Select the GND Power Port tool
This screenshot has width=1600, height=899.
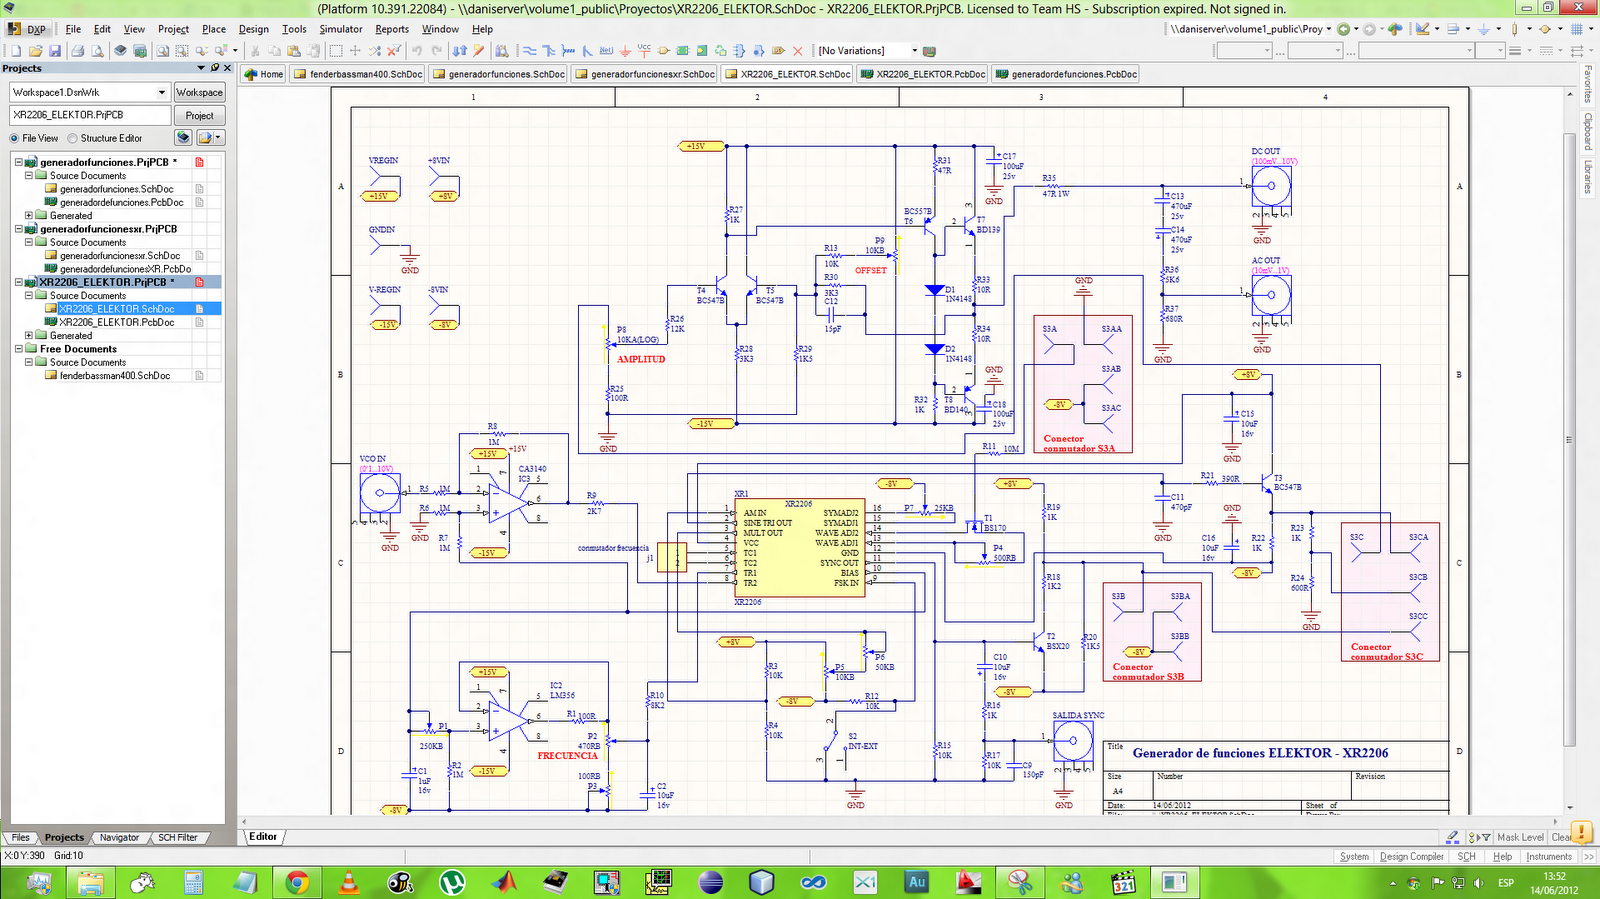click(625, 51)
